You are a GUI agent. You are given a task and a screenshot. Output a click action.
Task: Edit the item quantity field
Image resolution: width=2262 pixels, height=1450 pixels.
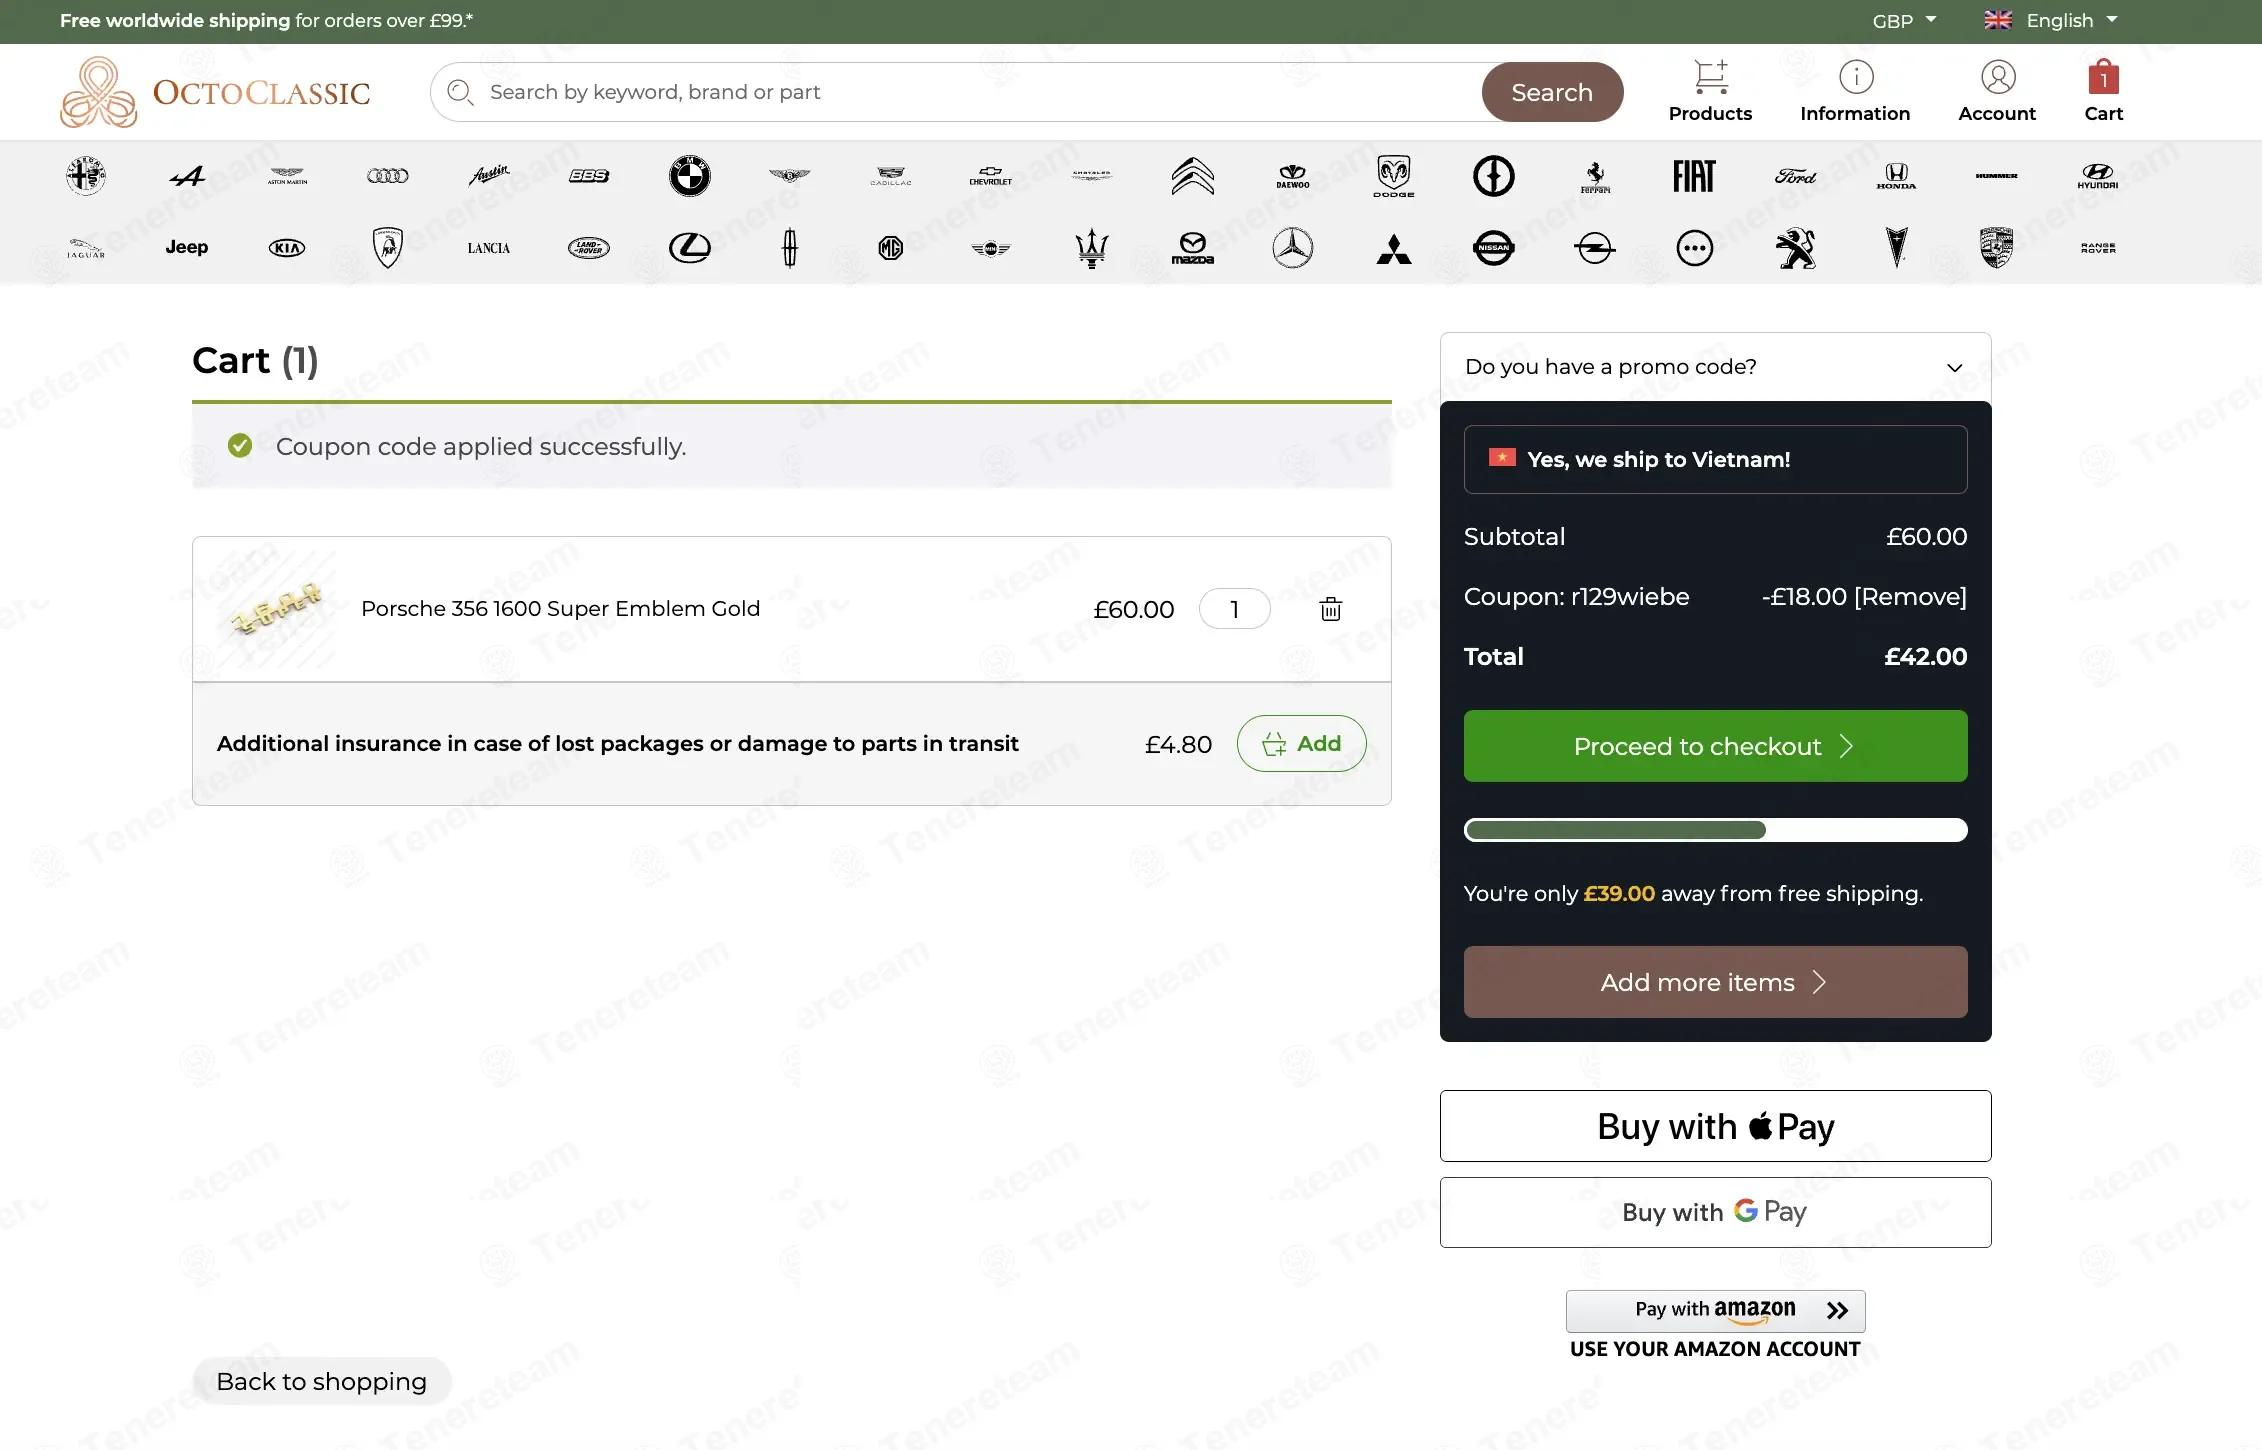1234,609
